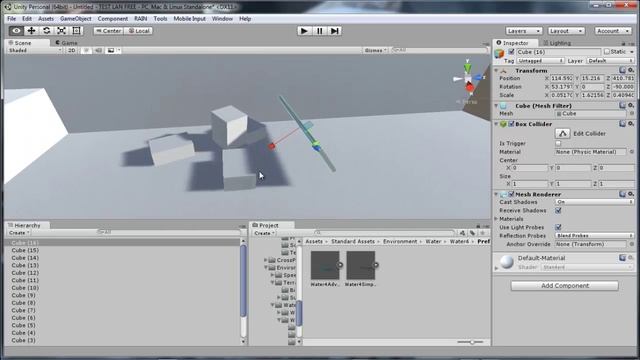This screenshot has width=640, height=360.
Task: Open the Layout dropdown
Action: [x=566, y=31]
